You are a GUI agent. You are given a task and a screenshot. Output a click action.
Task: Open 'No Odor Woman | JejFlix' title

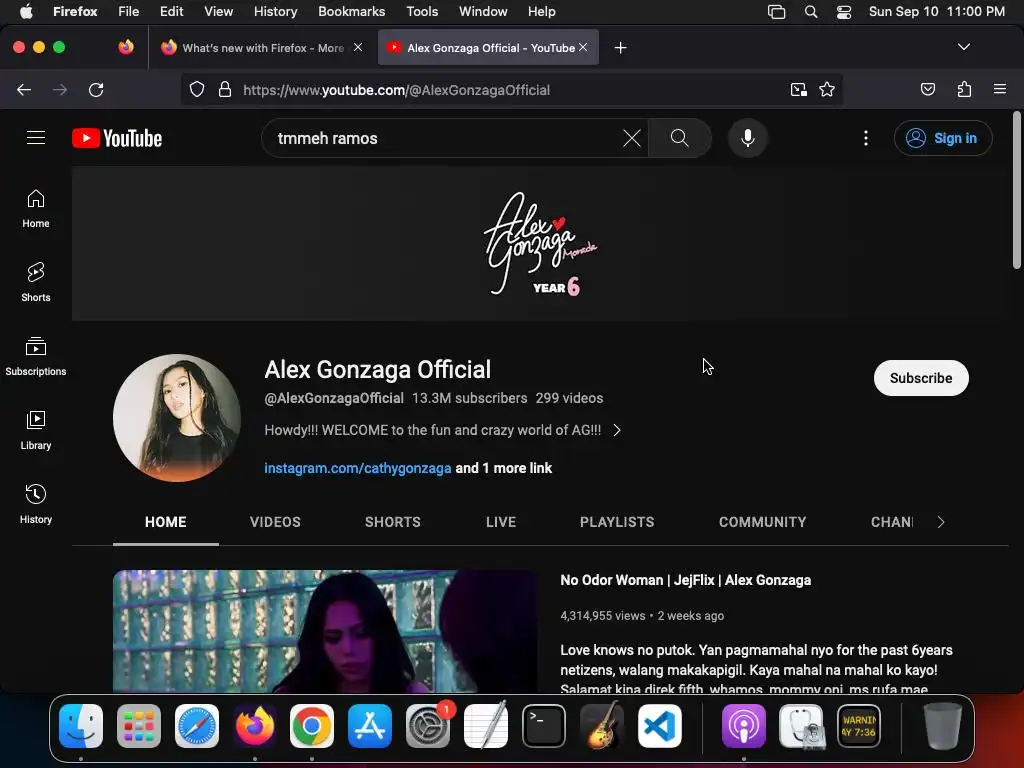point(686,580)
